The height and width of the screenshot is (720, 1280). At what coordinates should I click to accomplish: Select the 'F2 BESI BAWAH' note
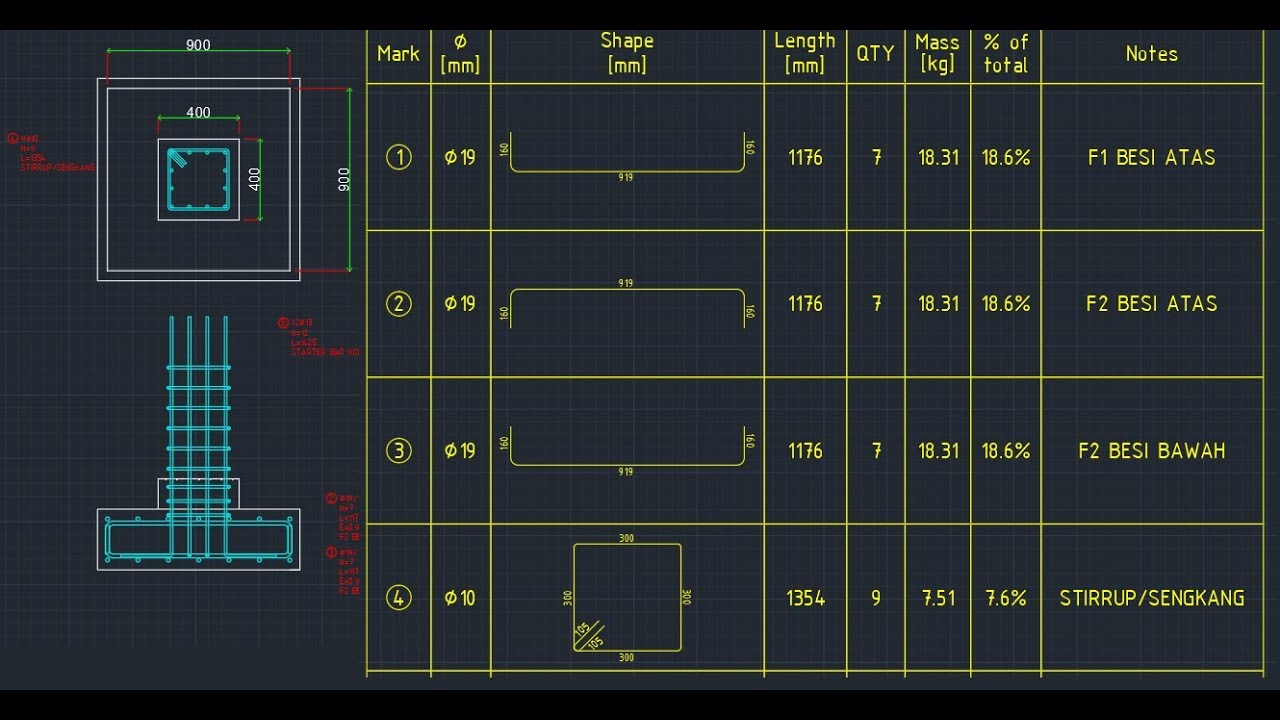tap(1151, 451)
